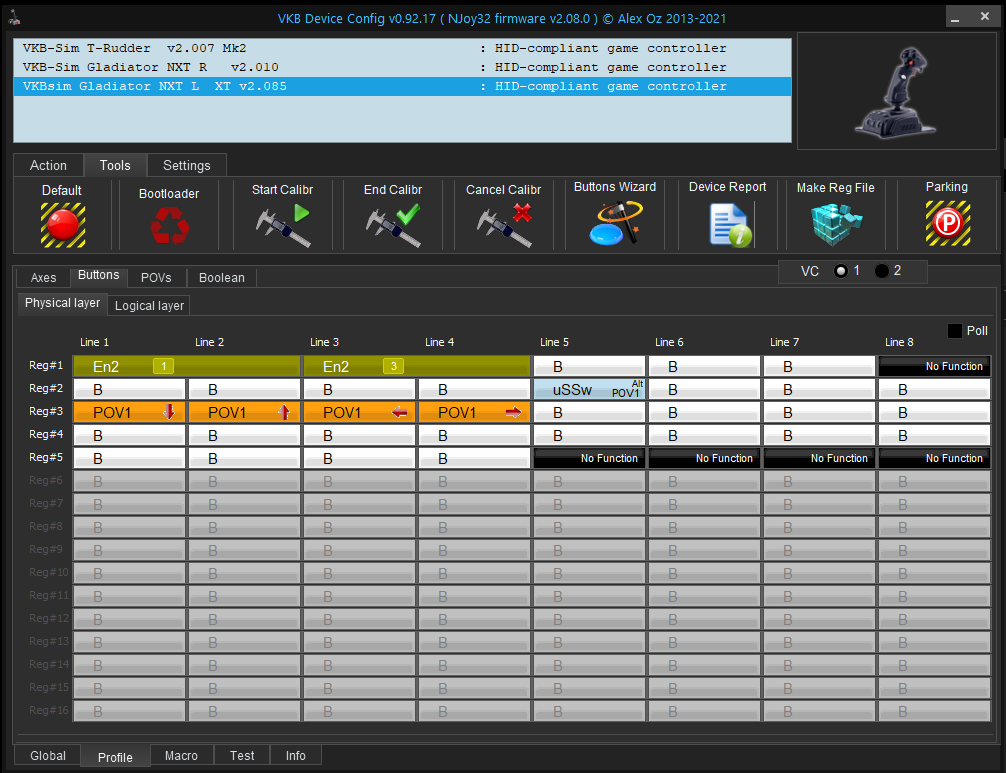This screenshot has height=773, width=1006.
Task: Switch to the Tools tab
Action: tap(115, 166)
